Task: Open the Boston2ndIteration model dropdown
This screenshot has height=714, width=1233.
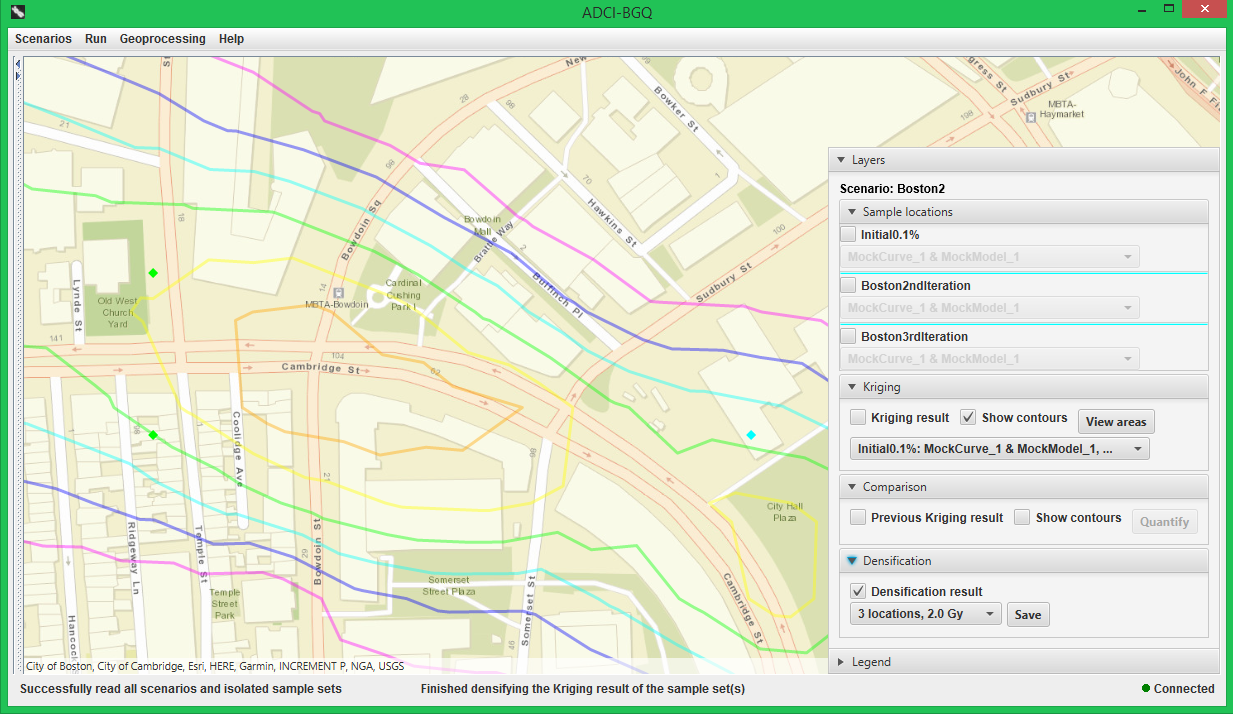Action: (990, 308)
